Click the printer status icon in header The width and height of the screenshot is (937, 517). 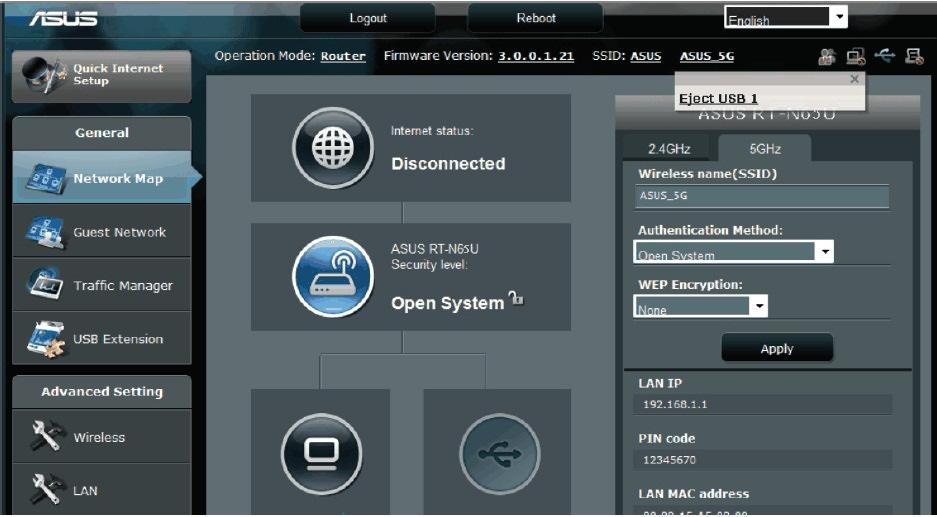point(914,57)
